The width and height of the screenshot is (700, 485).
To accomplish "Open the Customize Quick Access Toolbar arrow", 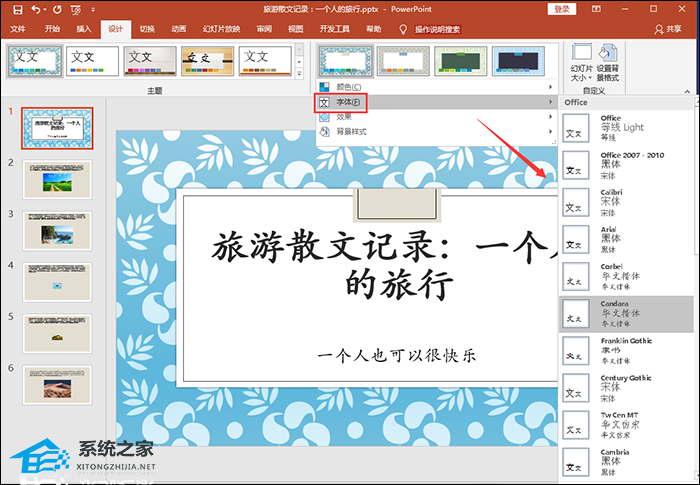I will pyautogui.click(x=93, y=9).
